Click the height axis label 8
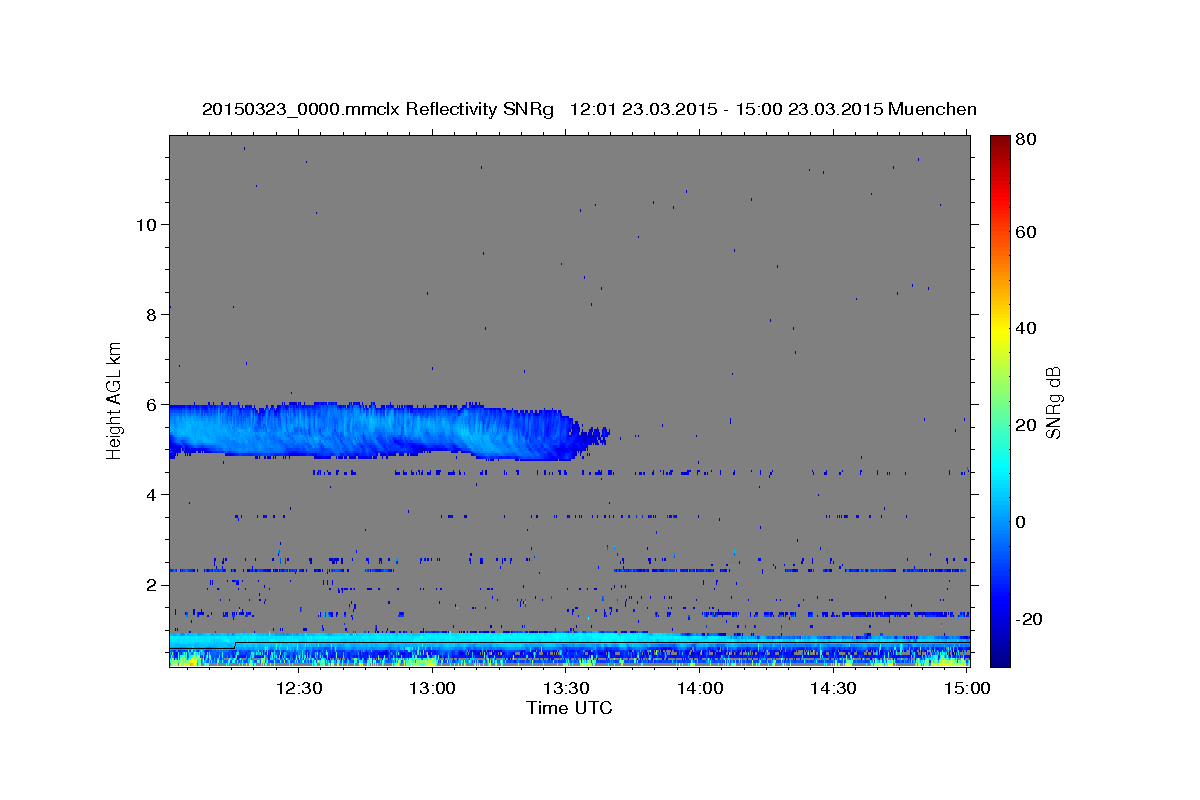The width and height of the screenshot is (1200, 800). tap(153, 314)
